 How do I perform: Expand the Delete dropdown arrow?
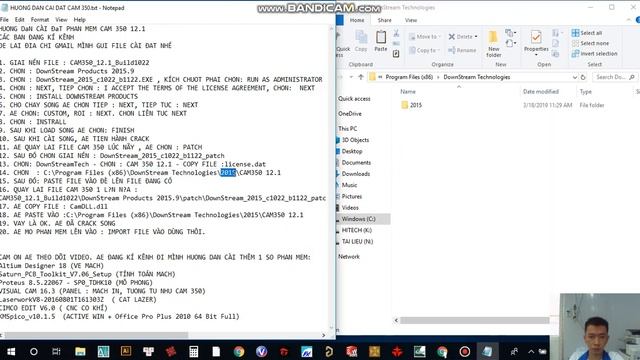click(476, 37)
